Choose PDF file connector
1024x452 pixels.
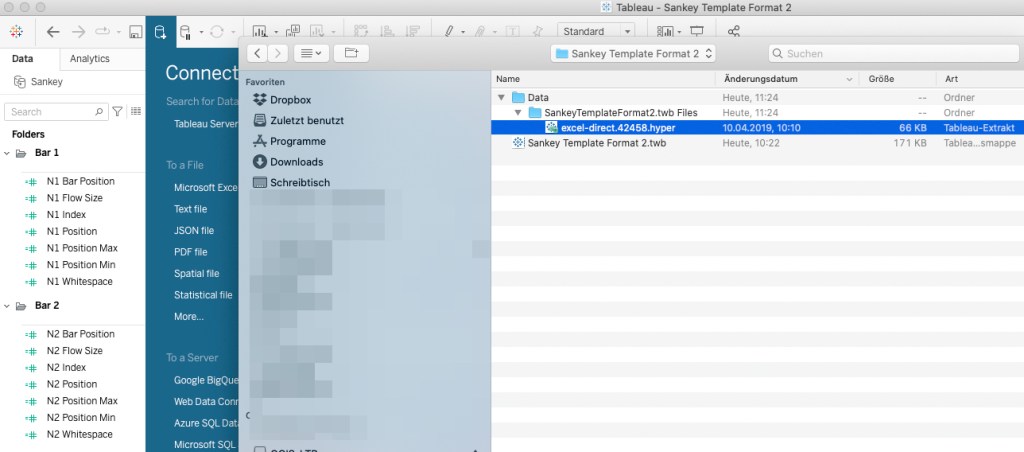[x=190, y=252]
